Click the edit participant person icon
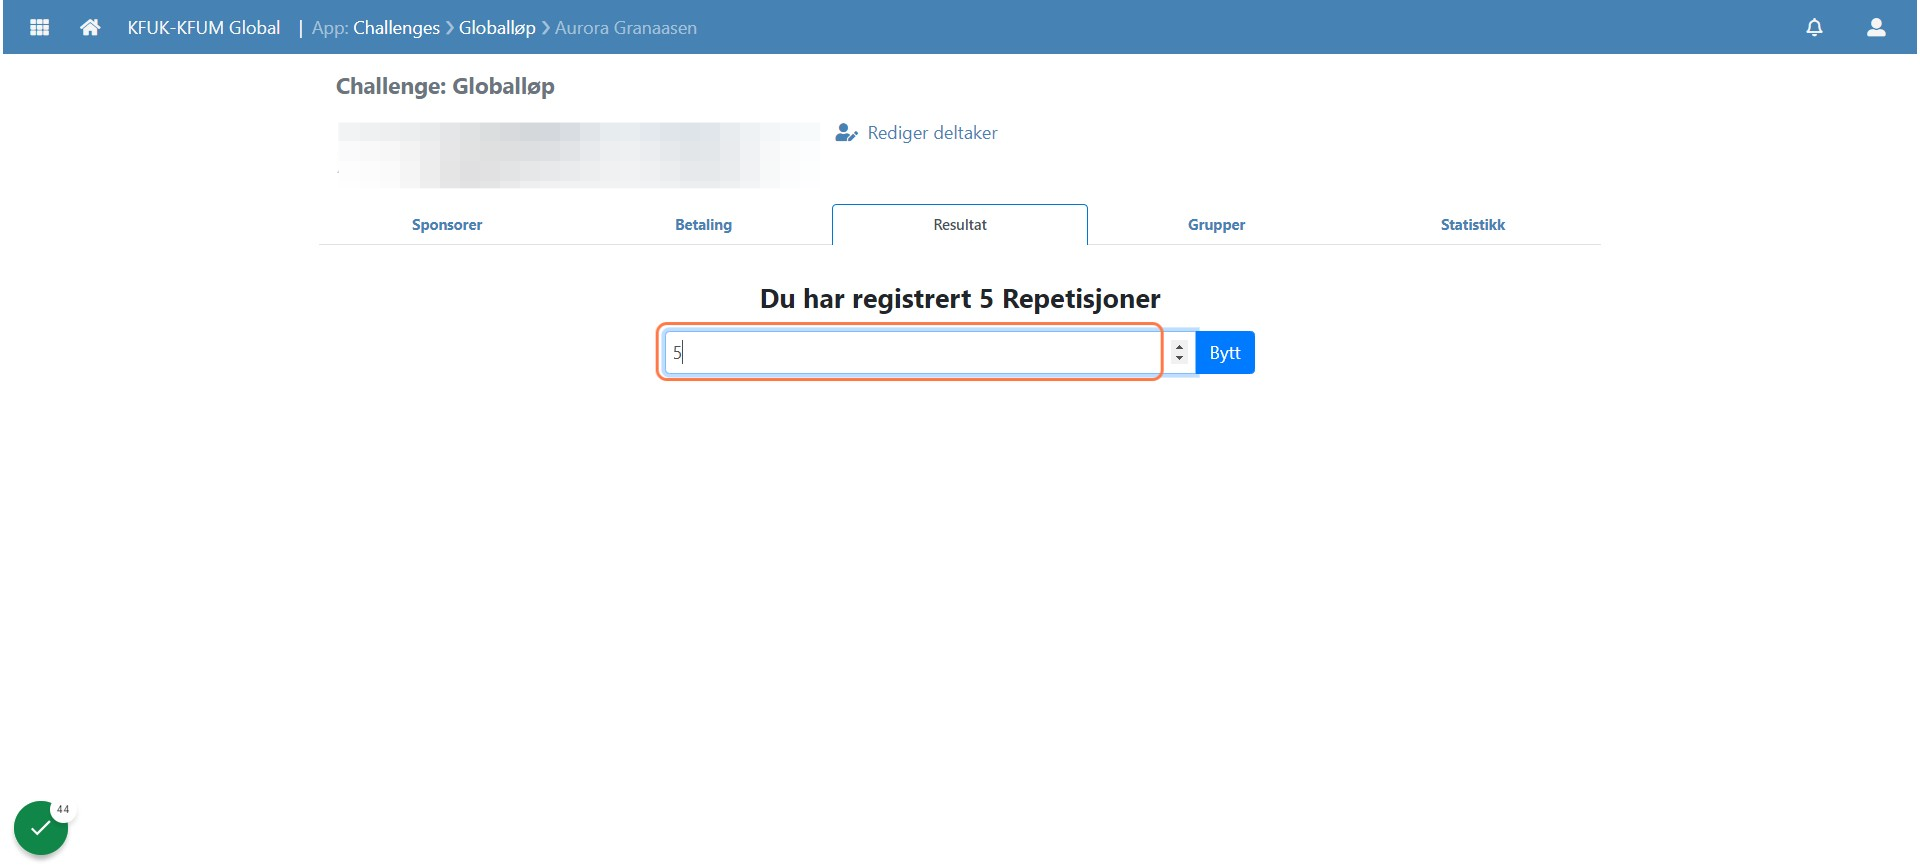 point(846,133)
